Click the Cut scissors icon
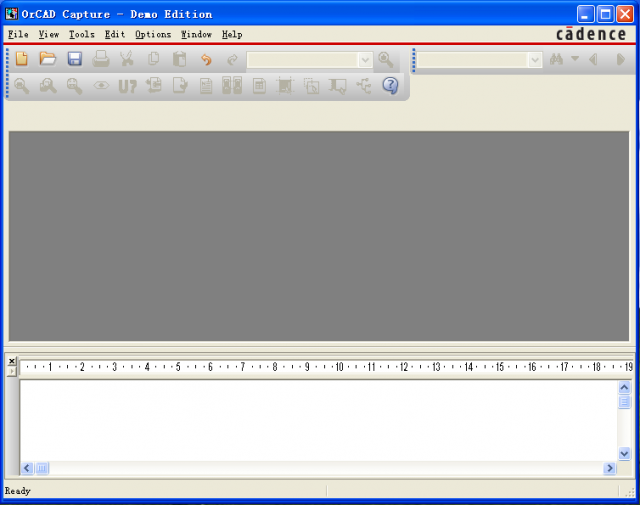Screen dimensions: 640x505 coord(127,59)
